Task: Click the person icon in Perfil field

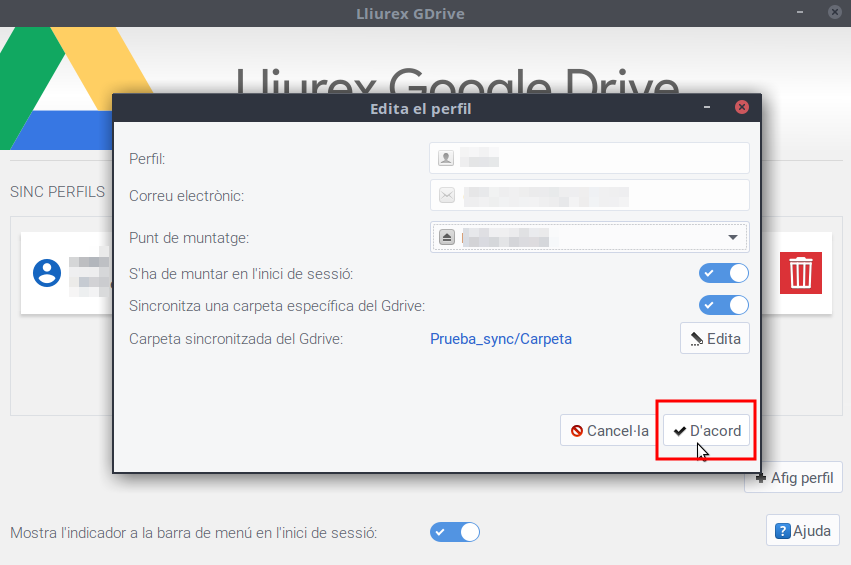Action: [x=446, y=158]
